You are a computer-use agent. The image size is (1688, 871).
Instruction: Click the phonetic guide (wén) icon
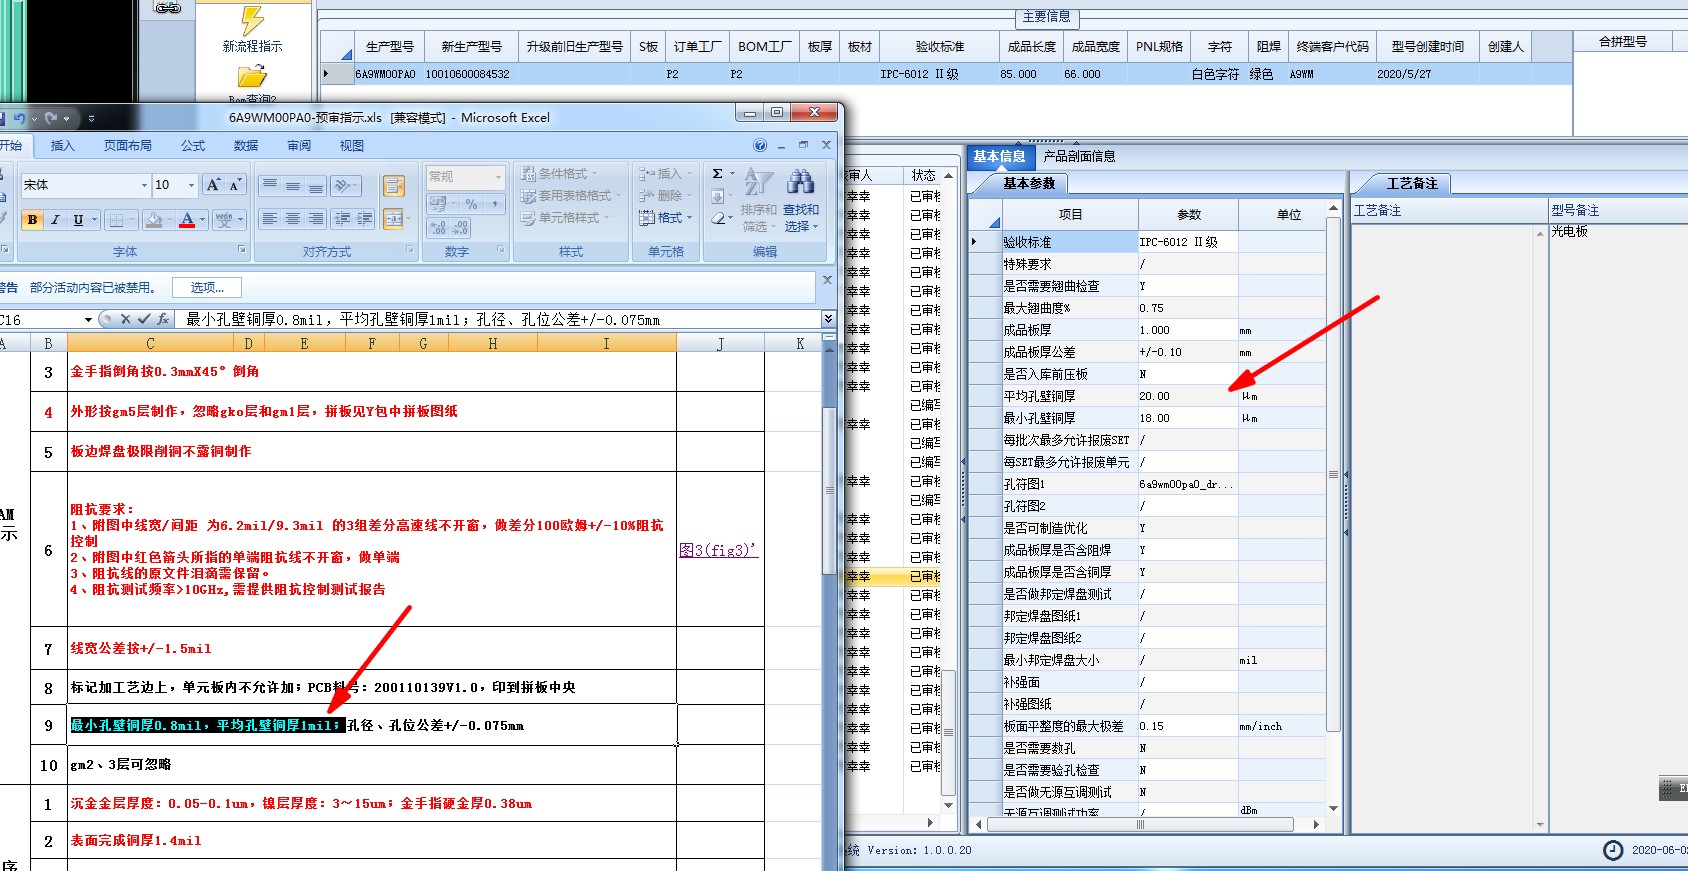(x=223, y=219)
